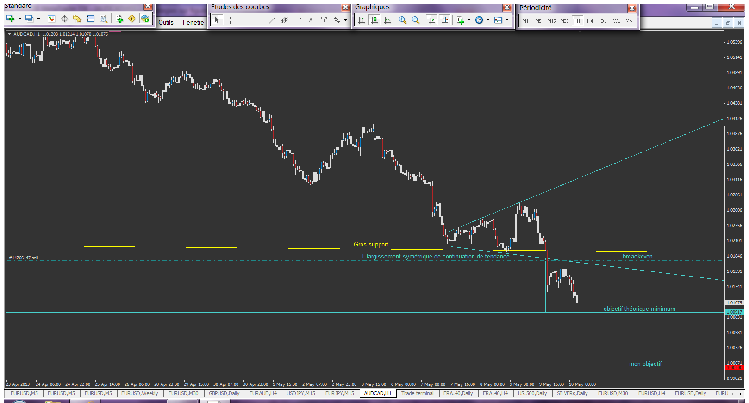Select the 'mon objectif' chart label

(x=646, y=364)
